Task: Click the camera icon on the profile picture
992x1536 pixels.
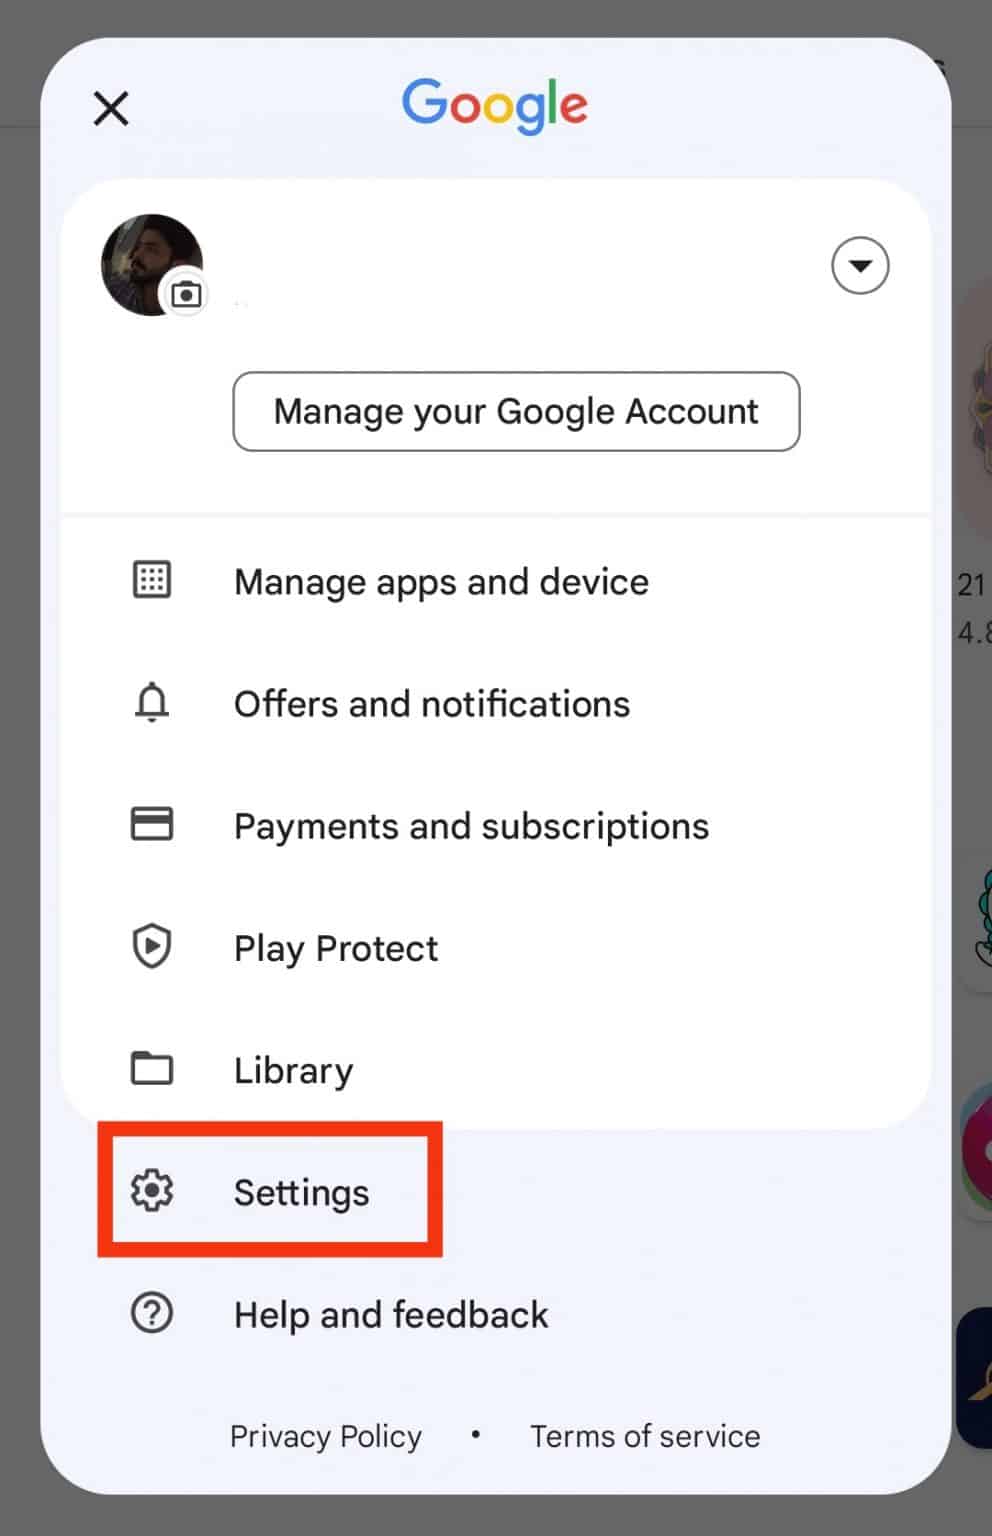Action: click(186, 295)
